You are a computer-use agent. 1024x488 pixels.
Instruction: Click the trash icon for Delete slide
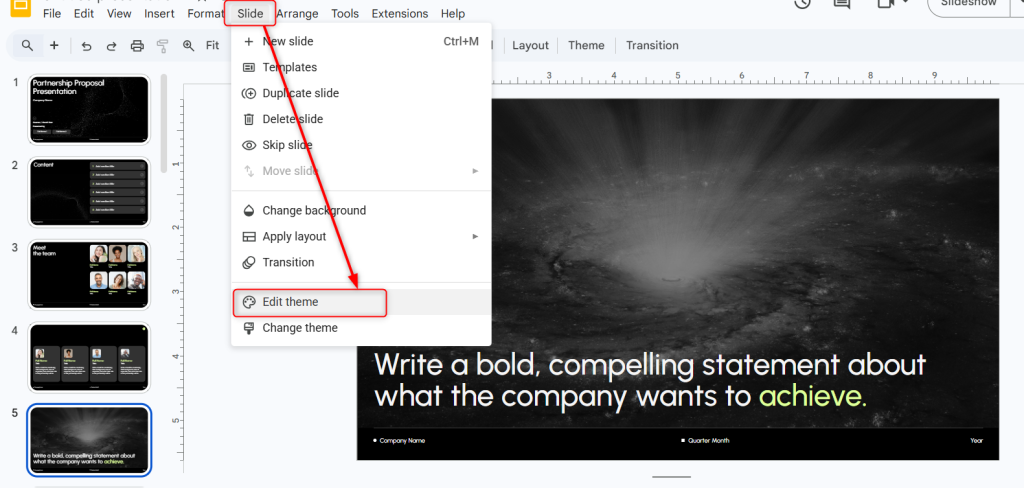[x=249, y=119]
